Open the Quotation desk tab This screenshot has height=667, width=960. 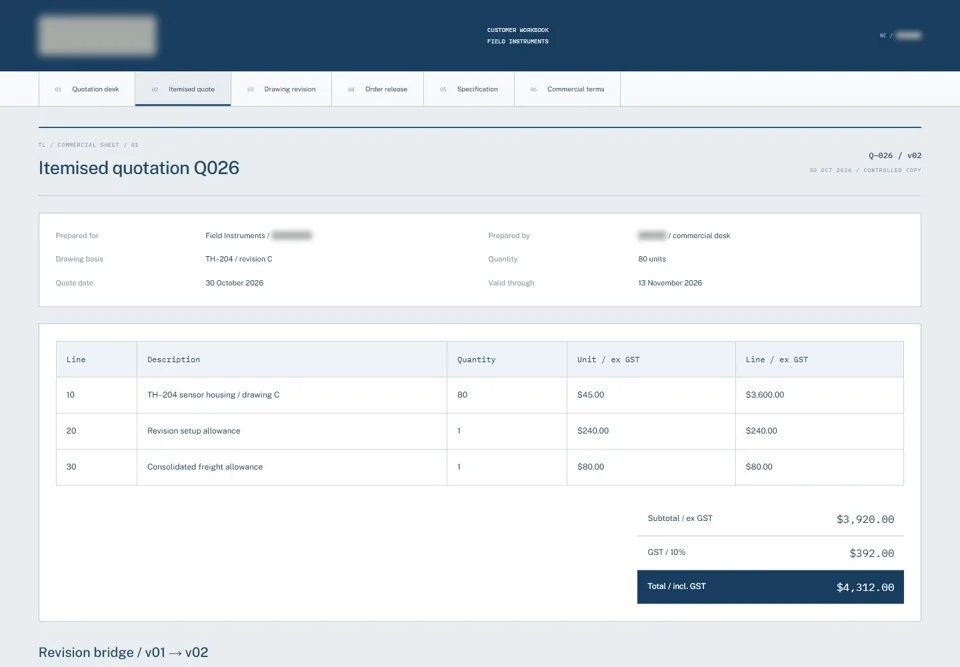point(87,89)
